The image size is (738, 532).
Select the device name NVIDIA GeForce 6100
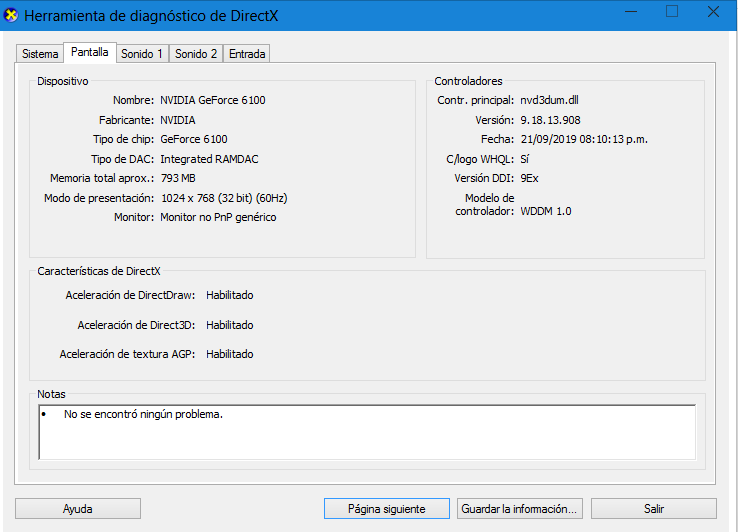[213, 100]
